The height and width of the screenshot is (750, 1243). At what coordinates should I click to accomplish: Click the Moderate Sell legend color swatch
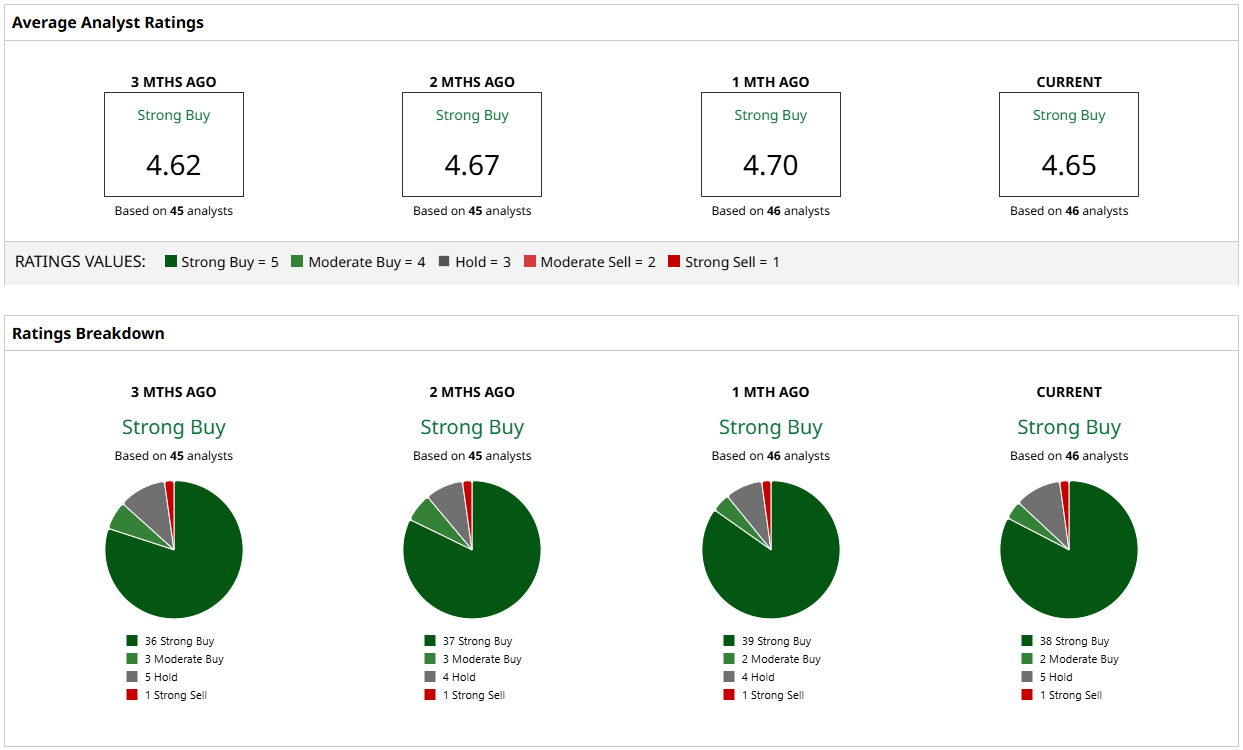click(530, 261)
